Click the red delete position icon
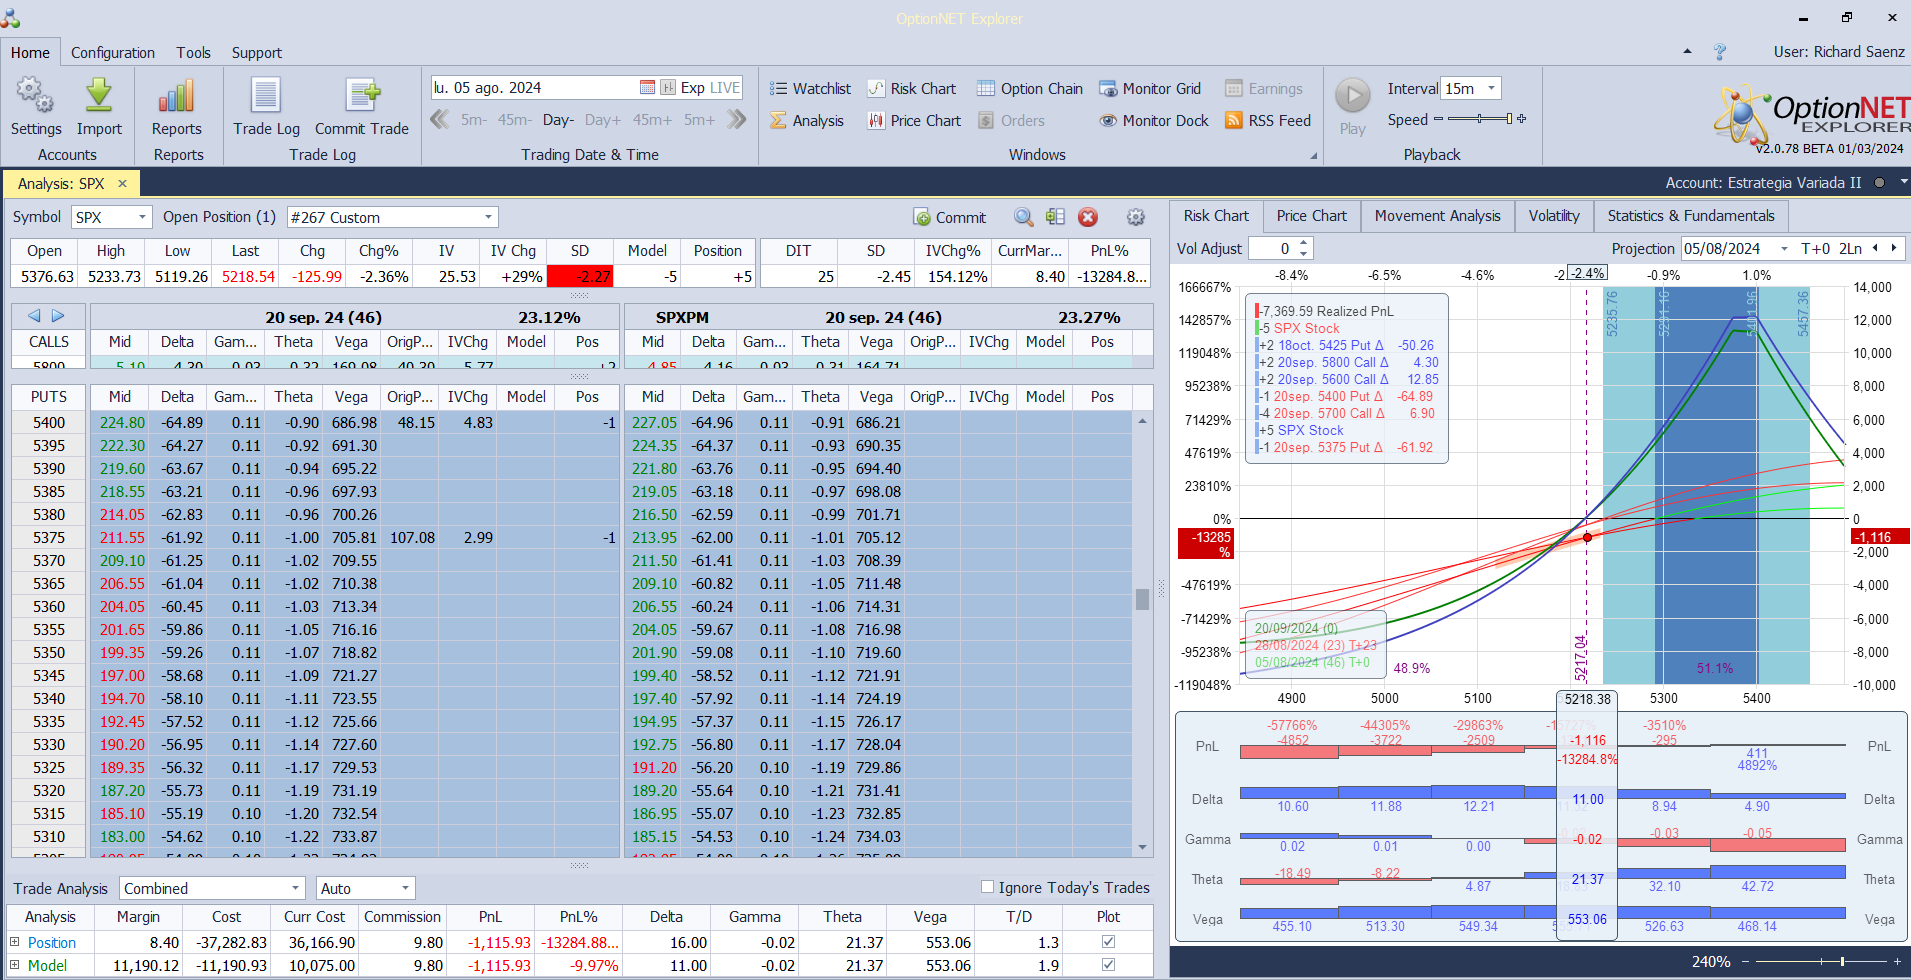1911x980 pixels. click(x=1088, y=217)
